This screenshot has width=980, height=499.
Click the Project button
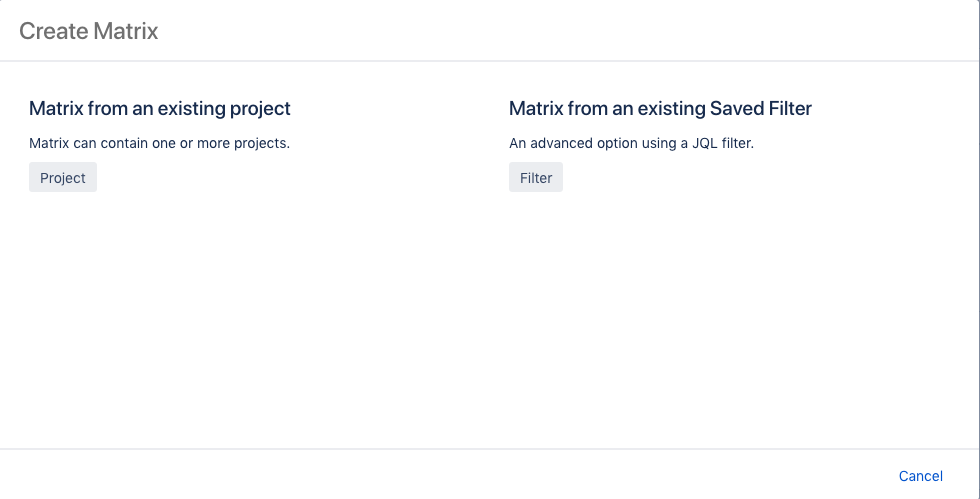point(63,178)
